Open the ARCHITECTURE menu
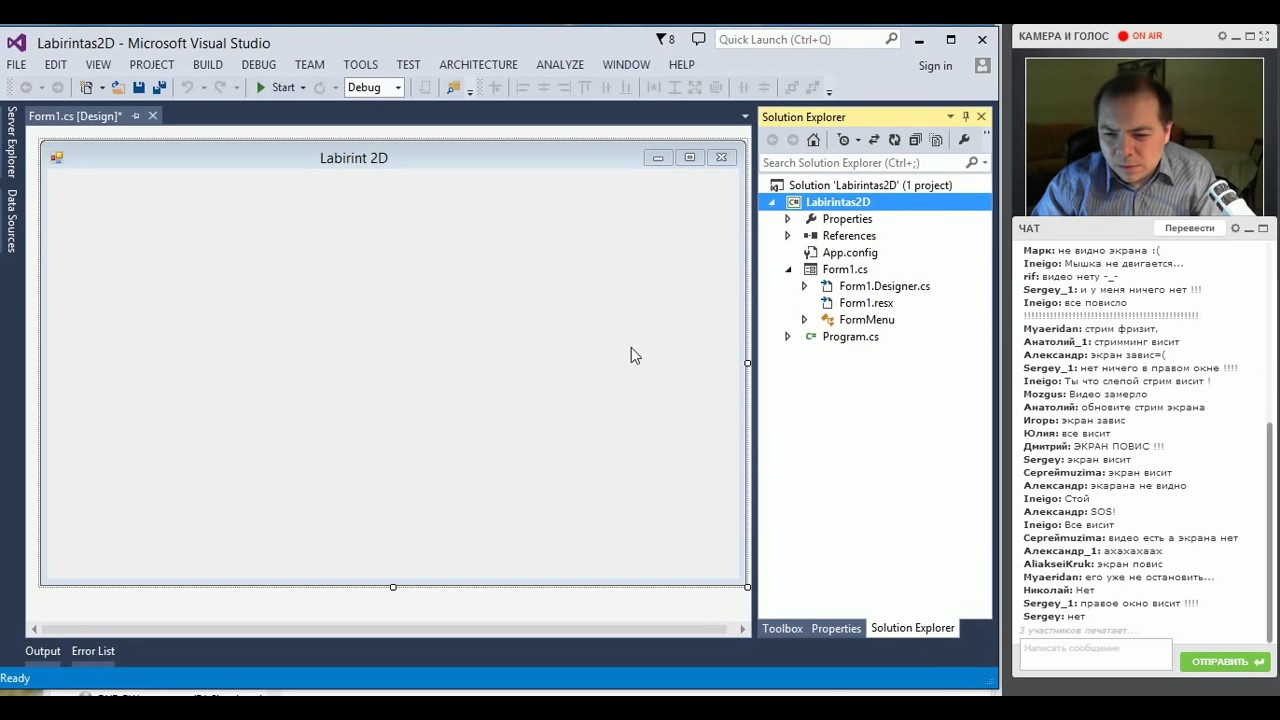The height and width of the screenshot is (720, 1280). pos(478,65)
